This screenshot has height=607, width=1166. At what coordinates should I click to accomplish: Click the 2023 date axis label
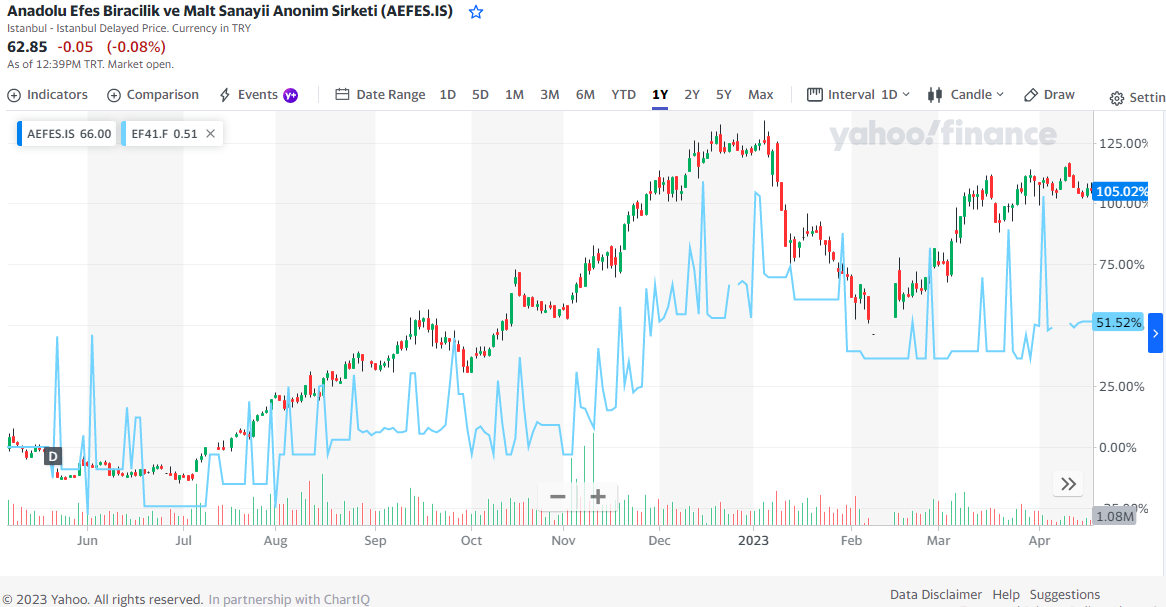coord(753,541)
